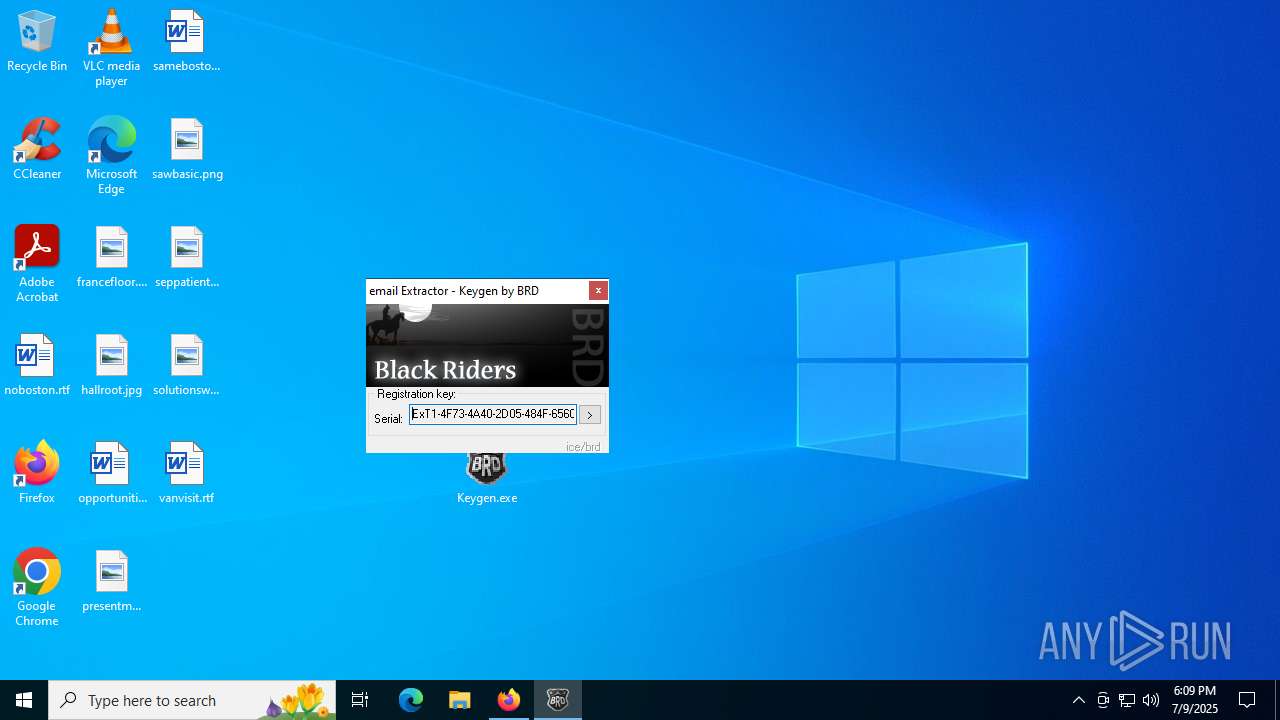The image size is (1280, 720).
Task: Click the taskbar search box
Action: [x=192, y=700]
